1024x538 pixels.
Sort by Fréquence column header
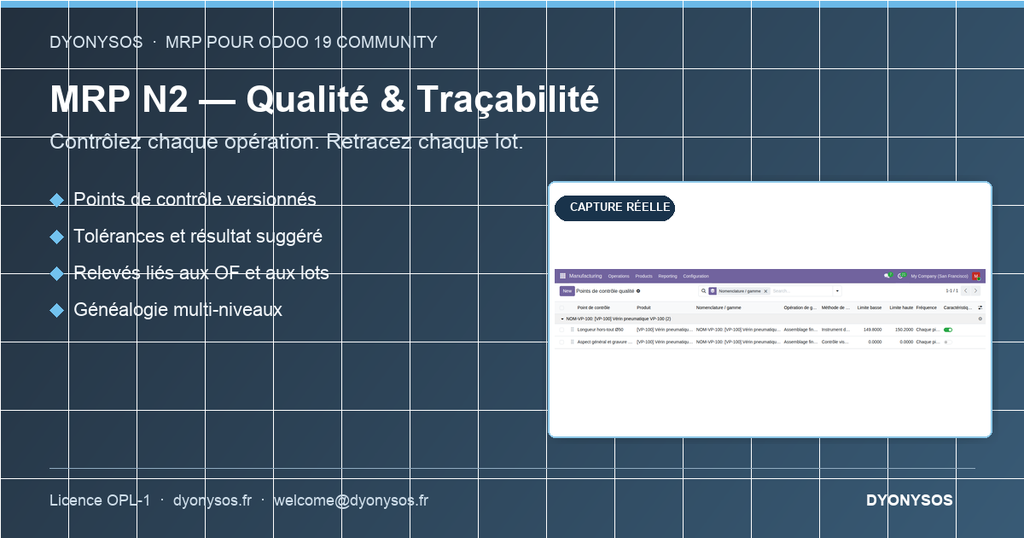coord(926,308)
